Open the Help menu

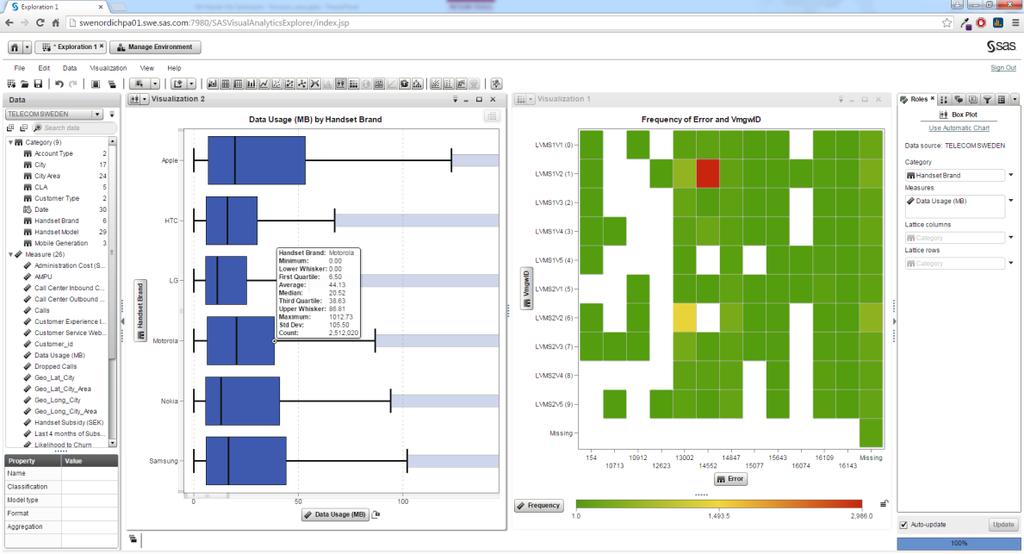click(174, 68)
